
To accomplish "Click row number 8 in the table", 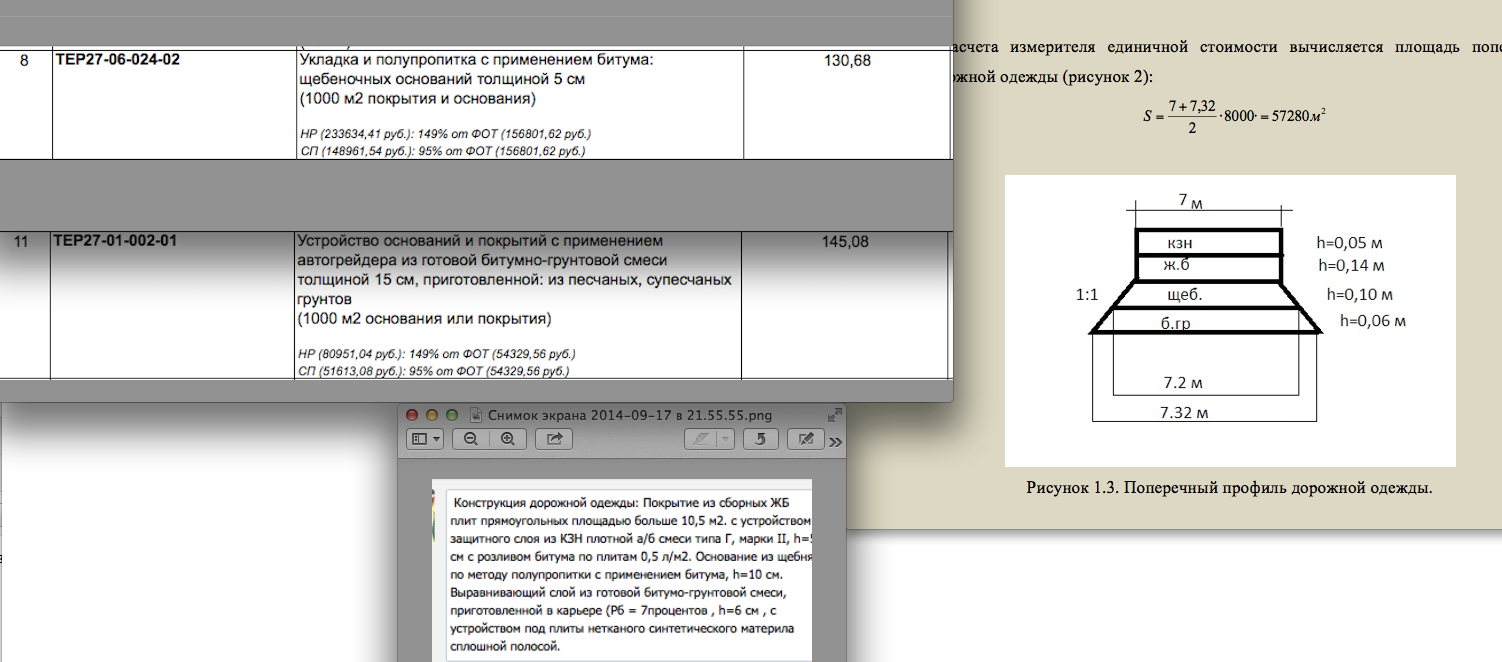I will pos(24,60).
